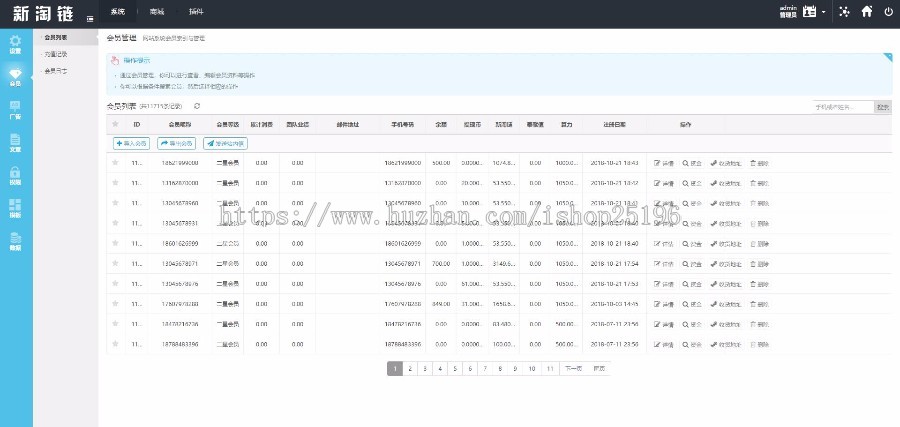Click the clear-cache icon left of home
Screen dimensions: 900x427
coord(844,12)
